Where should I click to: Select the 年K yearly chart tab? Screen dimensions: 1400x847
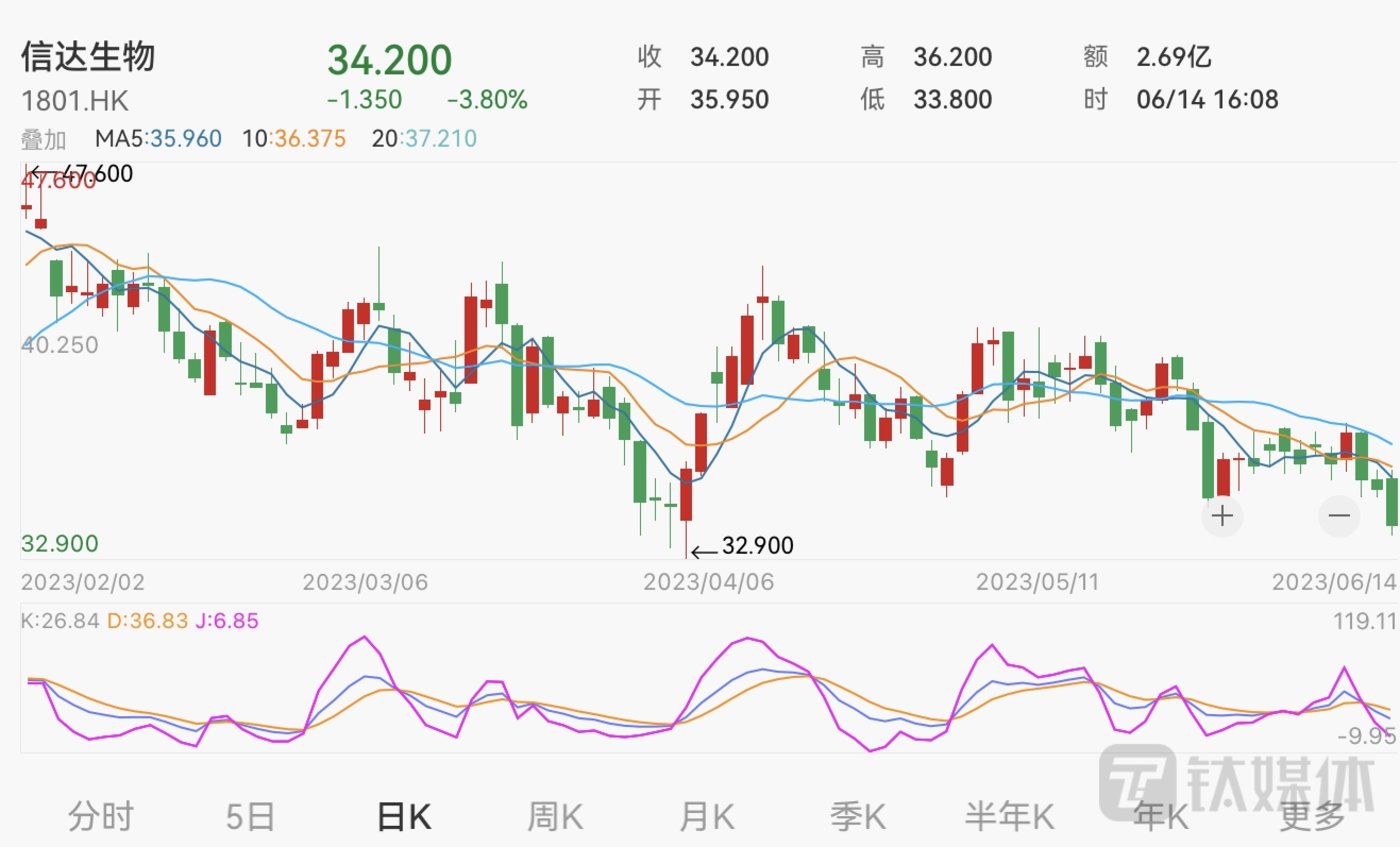(1161, 816)
